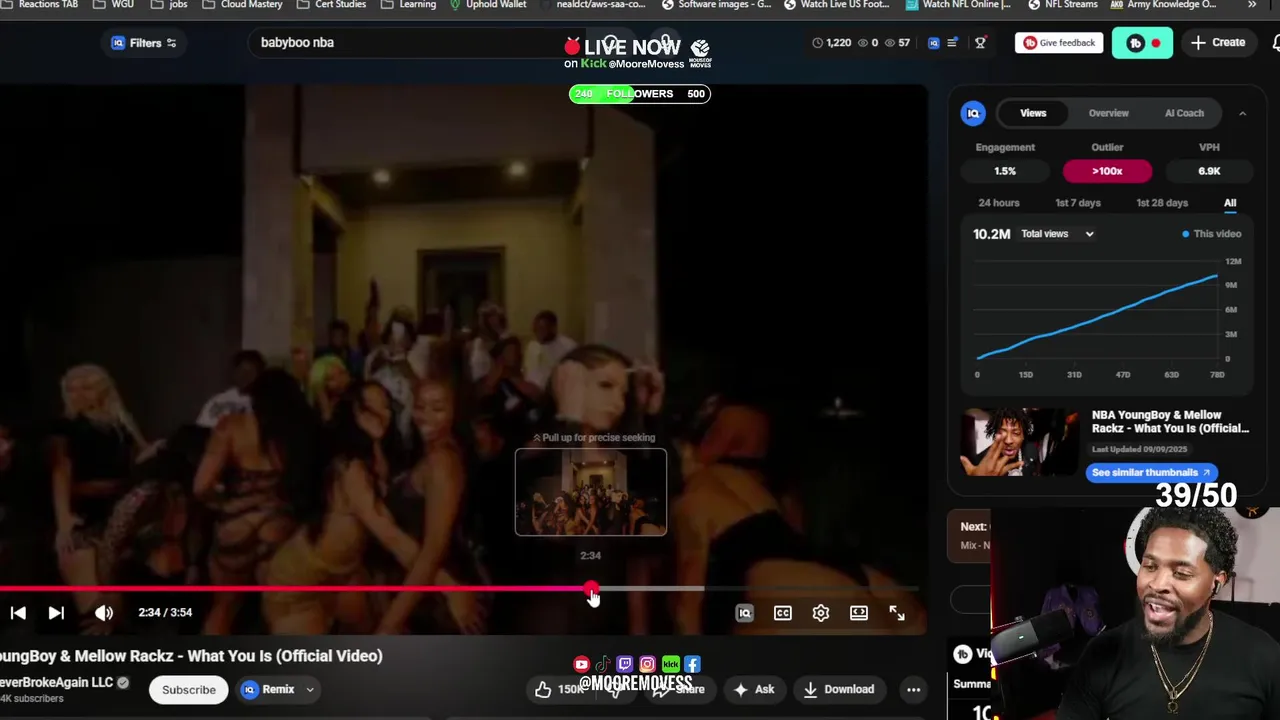Click the eye icon showing 57
Screen dimensions: 1280x720
tap(890, 43)
